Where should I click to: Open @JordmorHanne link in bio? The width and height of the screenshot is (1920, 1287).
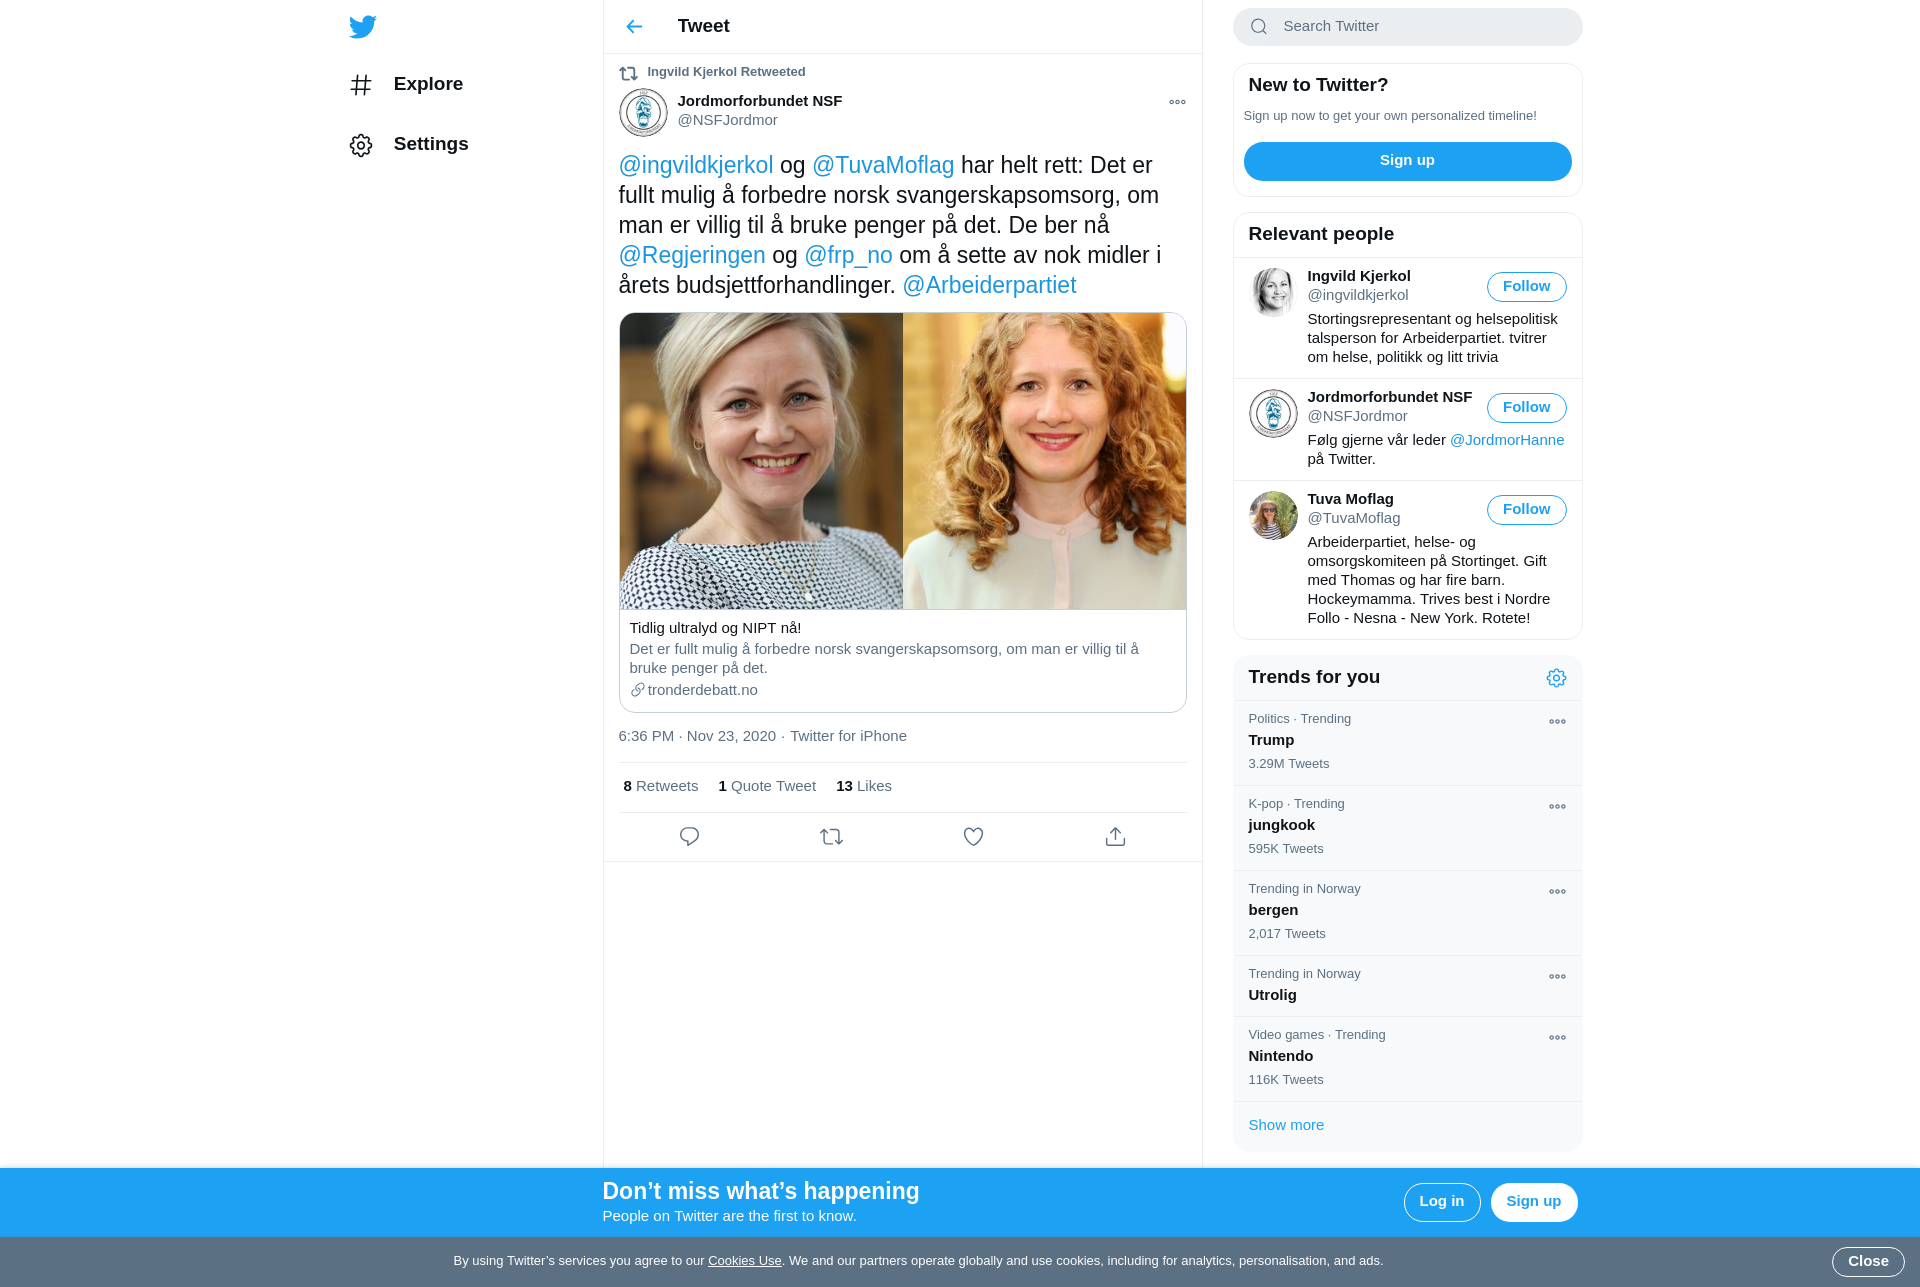click(1507, 440)
